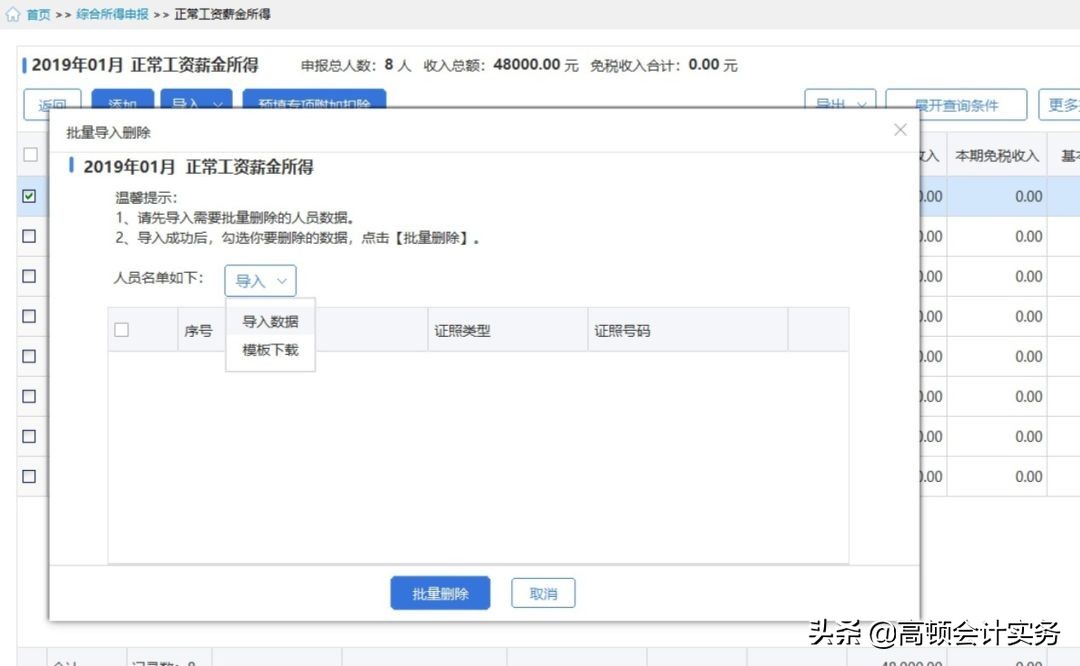The height and width of the screenshot is (666, 1080).
Task: Click the 取消 cancel button
Action: pos(542,592)
